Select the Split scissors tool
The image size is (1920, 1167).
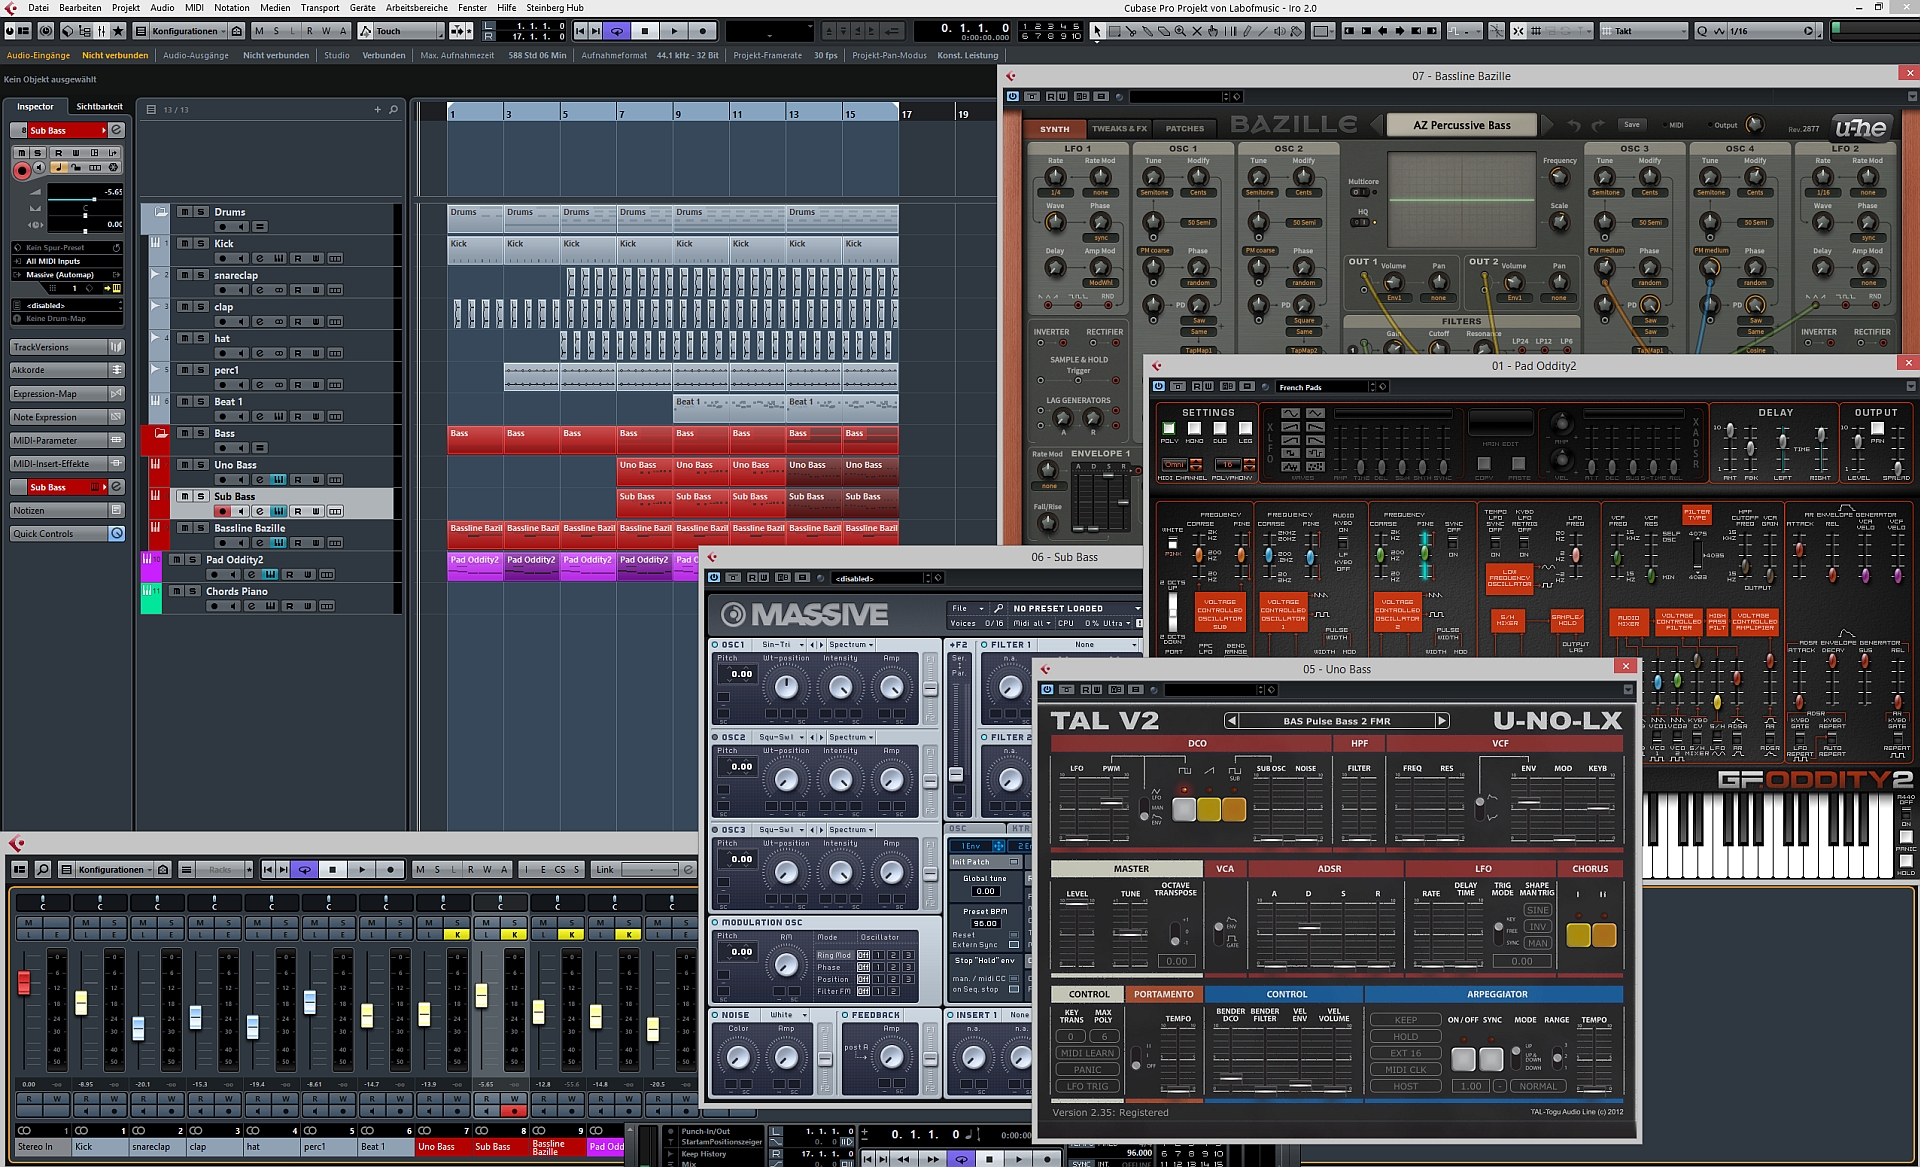click(1131, 31)
